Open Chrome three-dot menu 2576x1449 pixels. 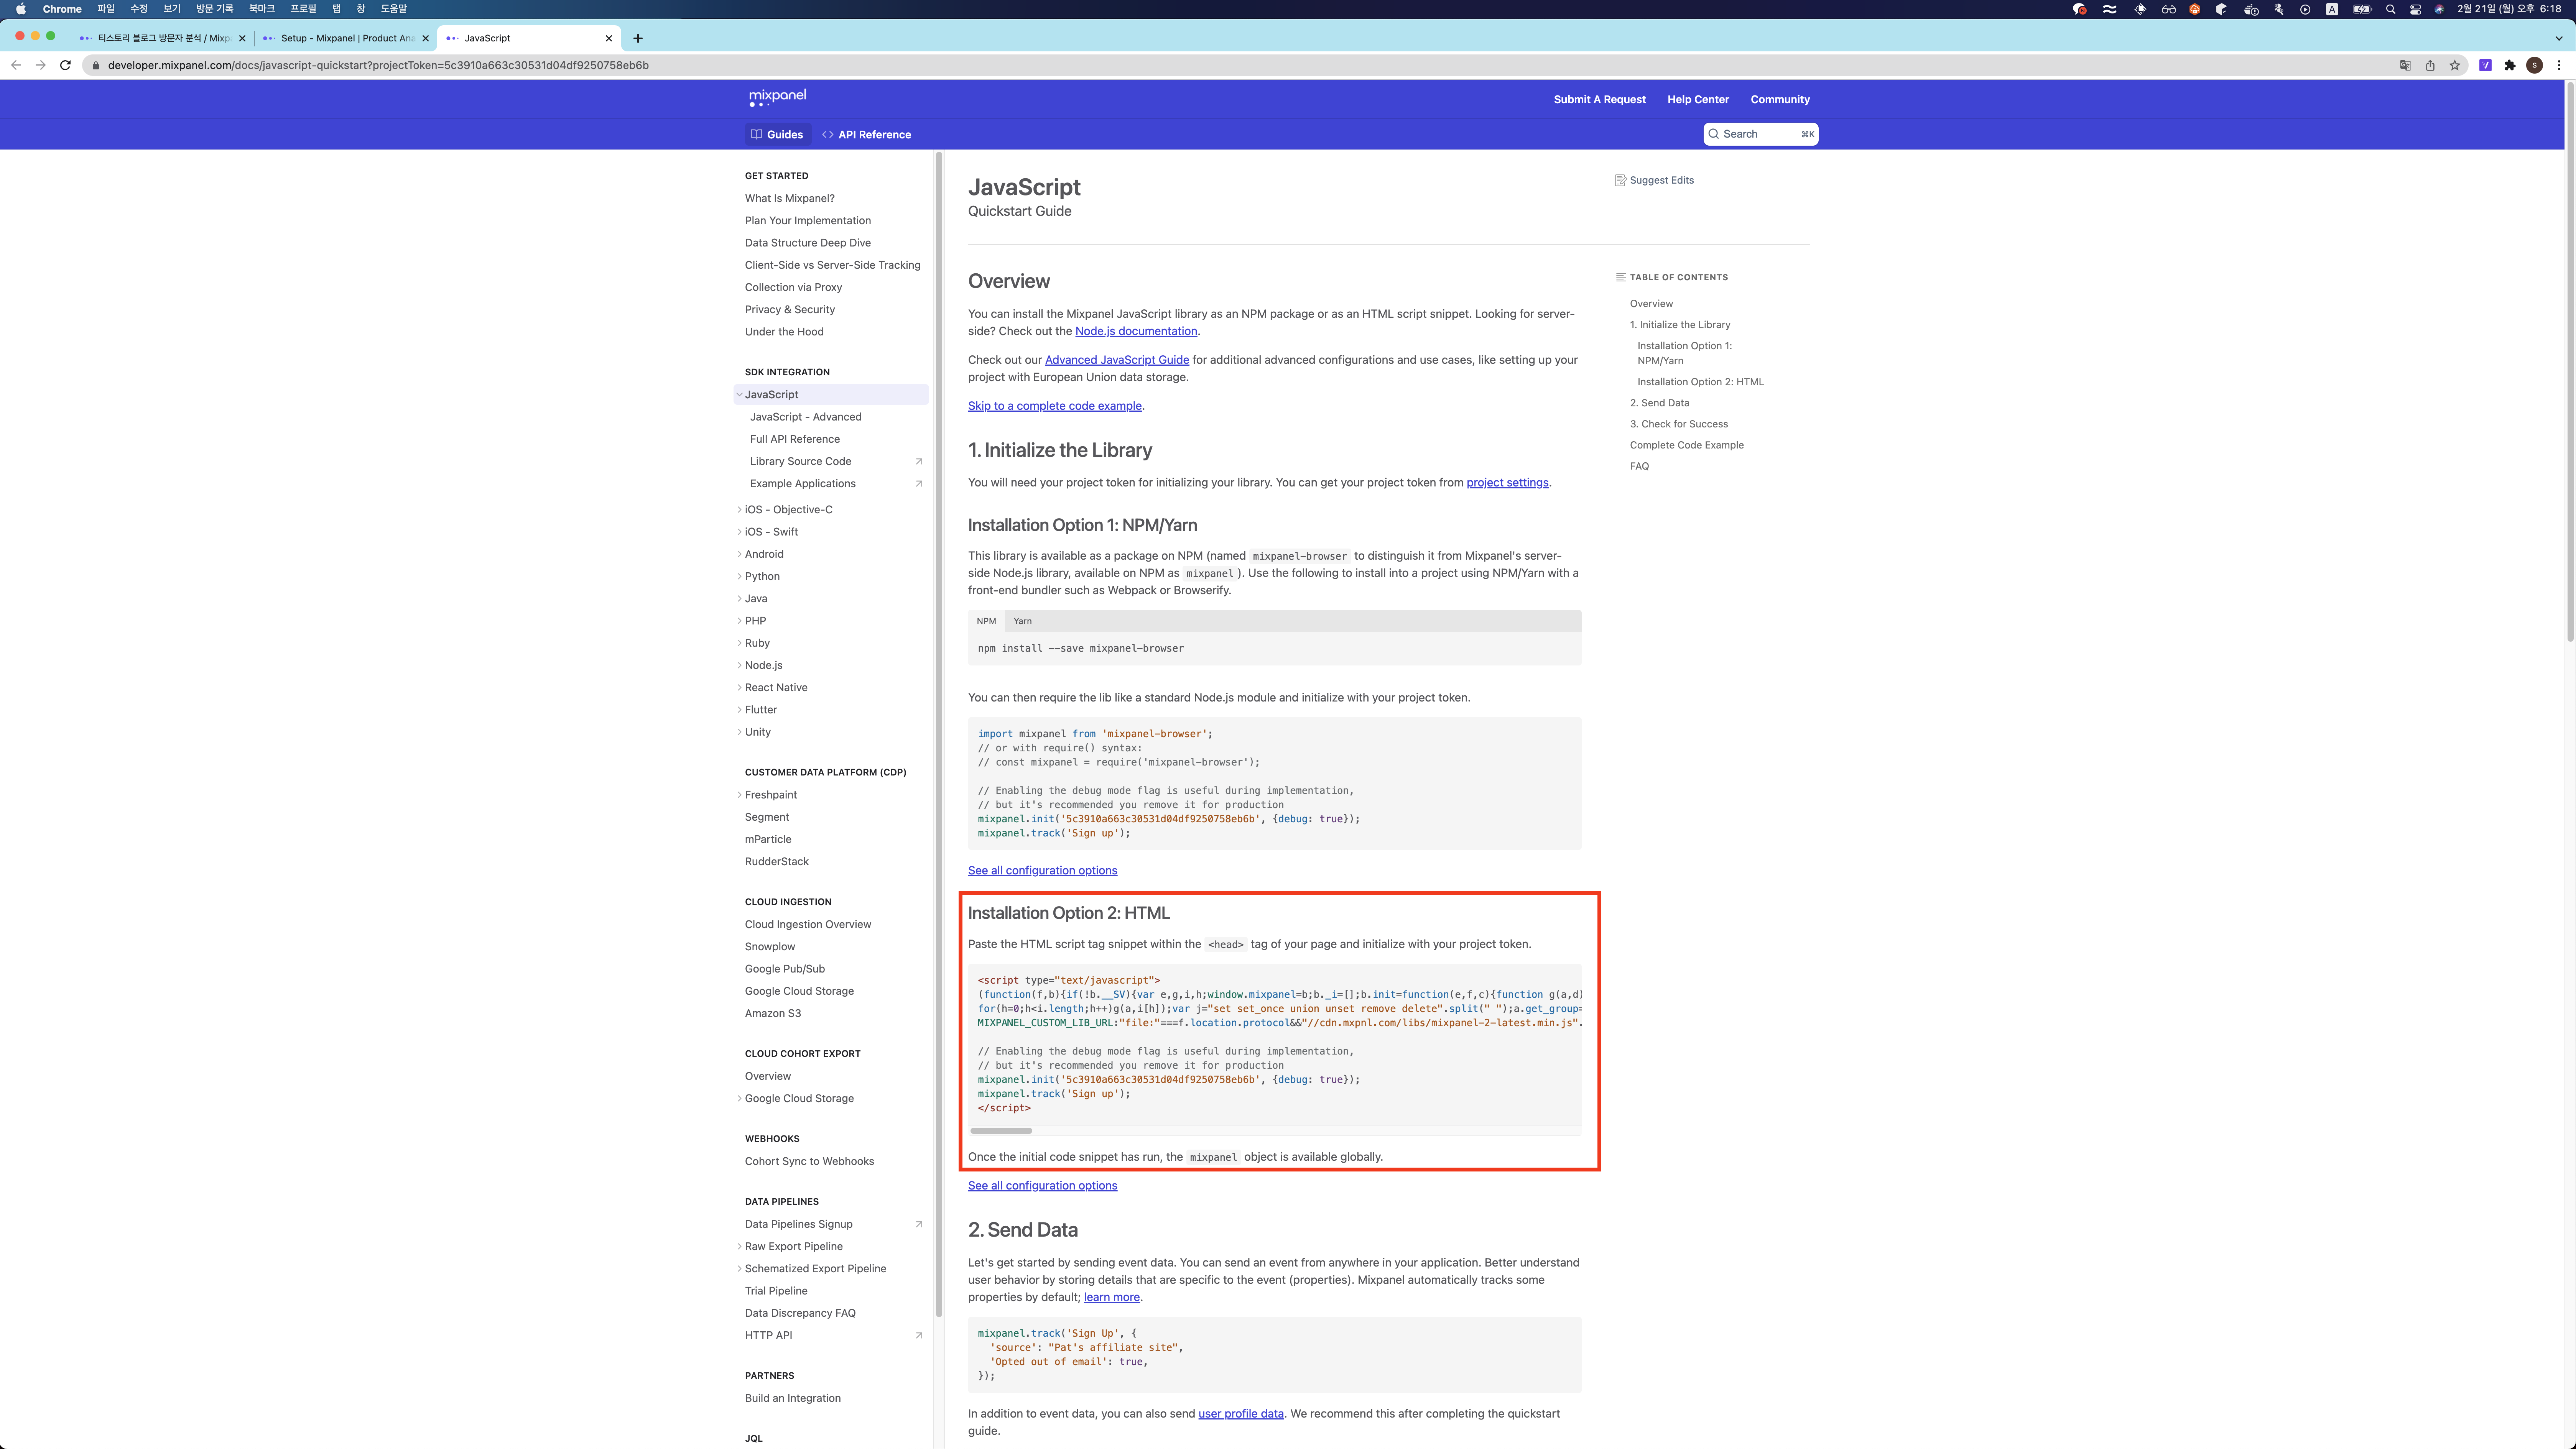pos(2559,65)
